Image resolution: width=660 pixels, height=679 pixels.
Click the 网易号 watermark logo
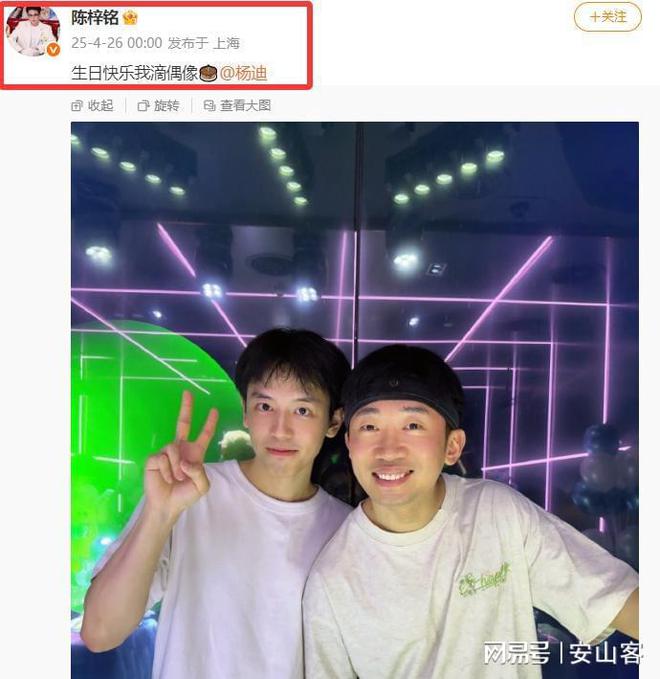tap(516, 653)
